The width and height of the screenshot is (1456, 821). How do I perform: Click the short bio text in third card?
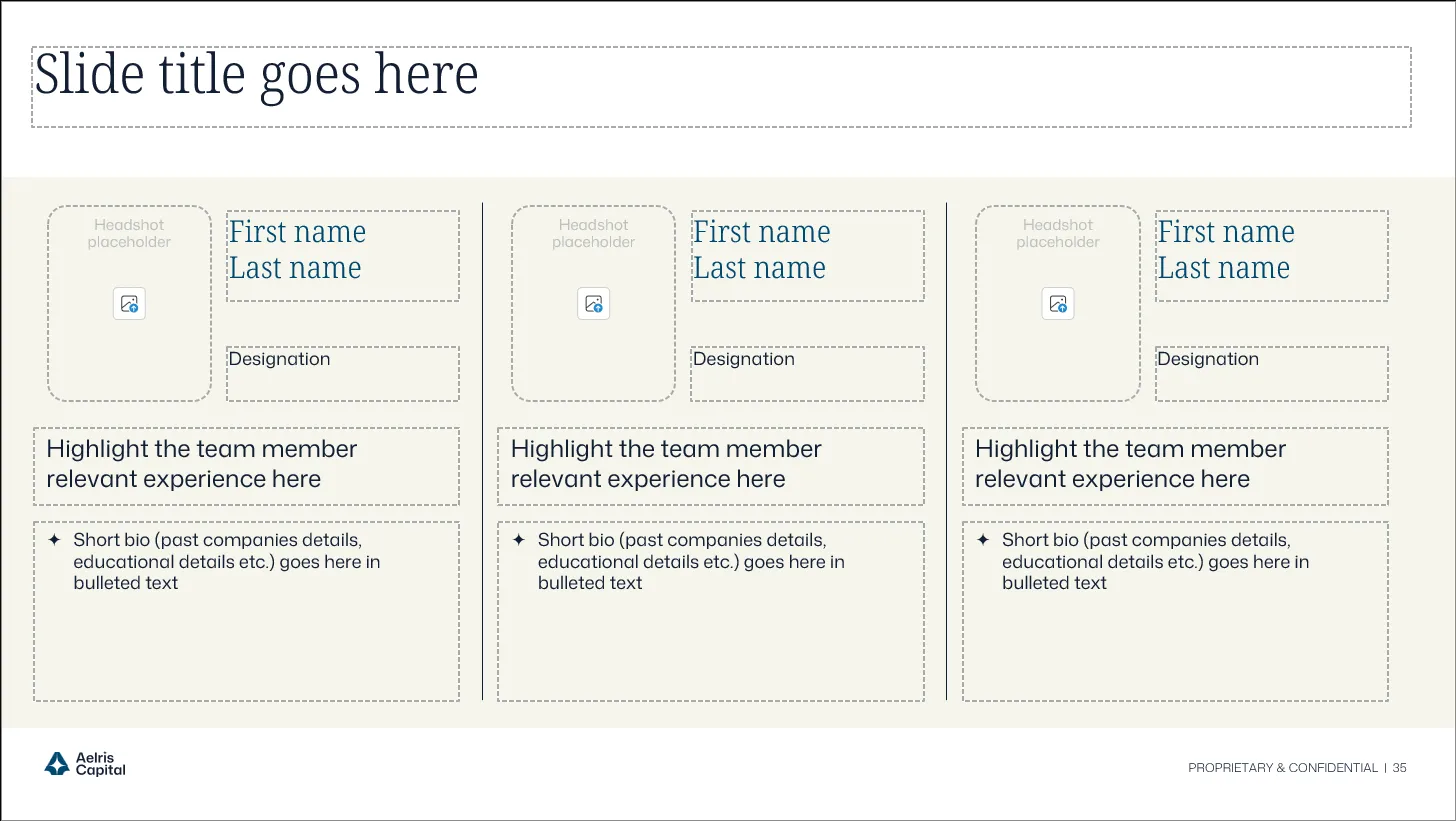(1155, 562)
